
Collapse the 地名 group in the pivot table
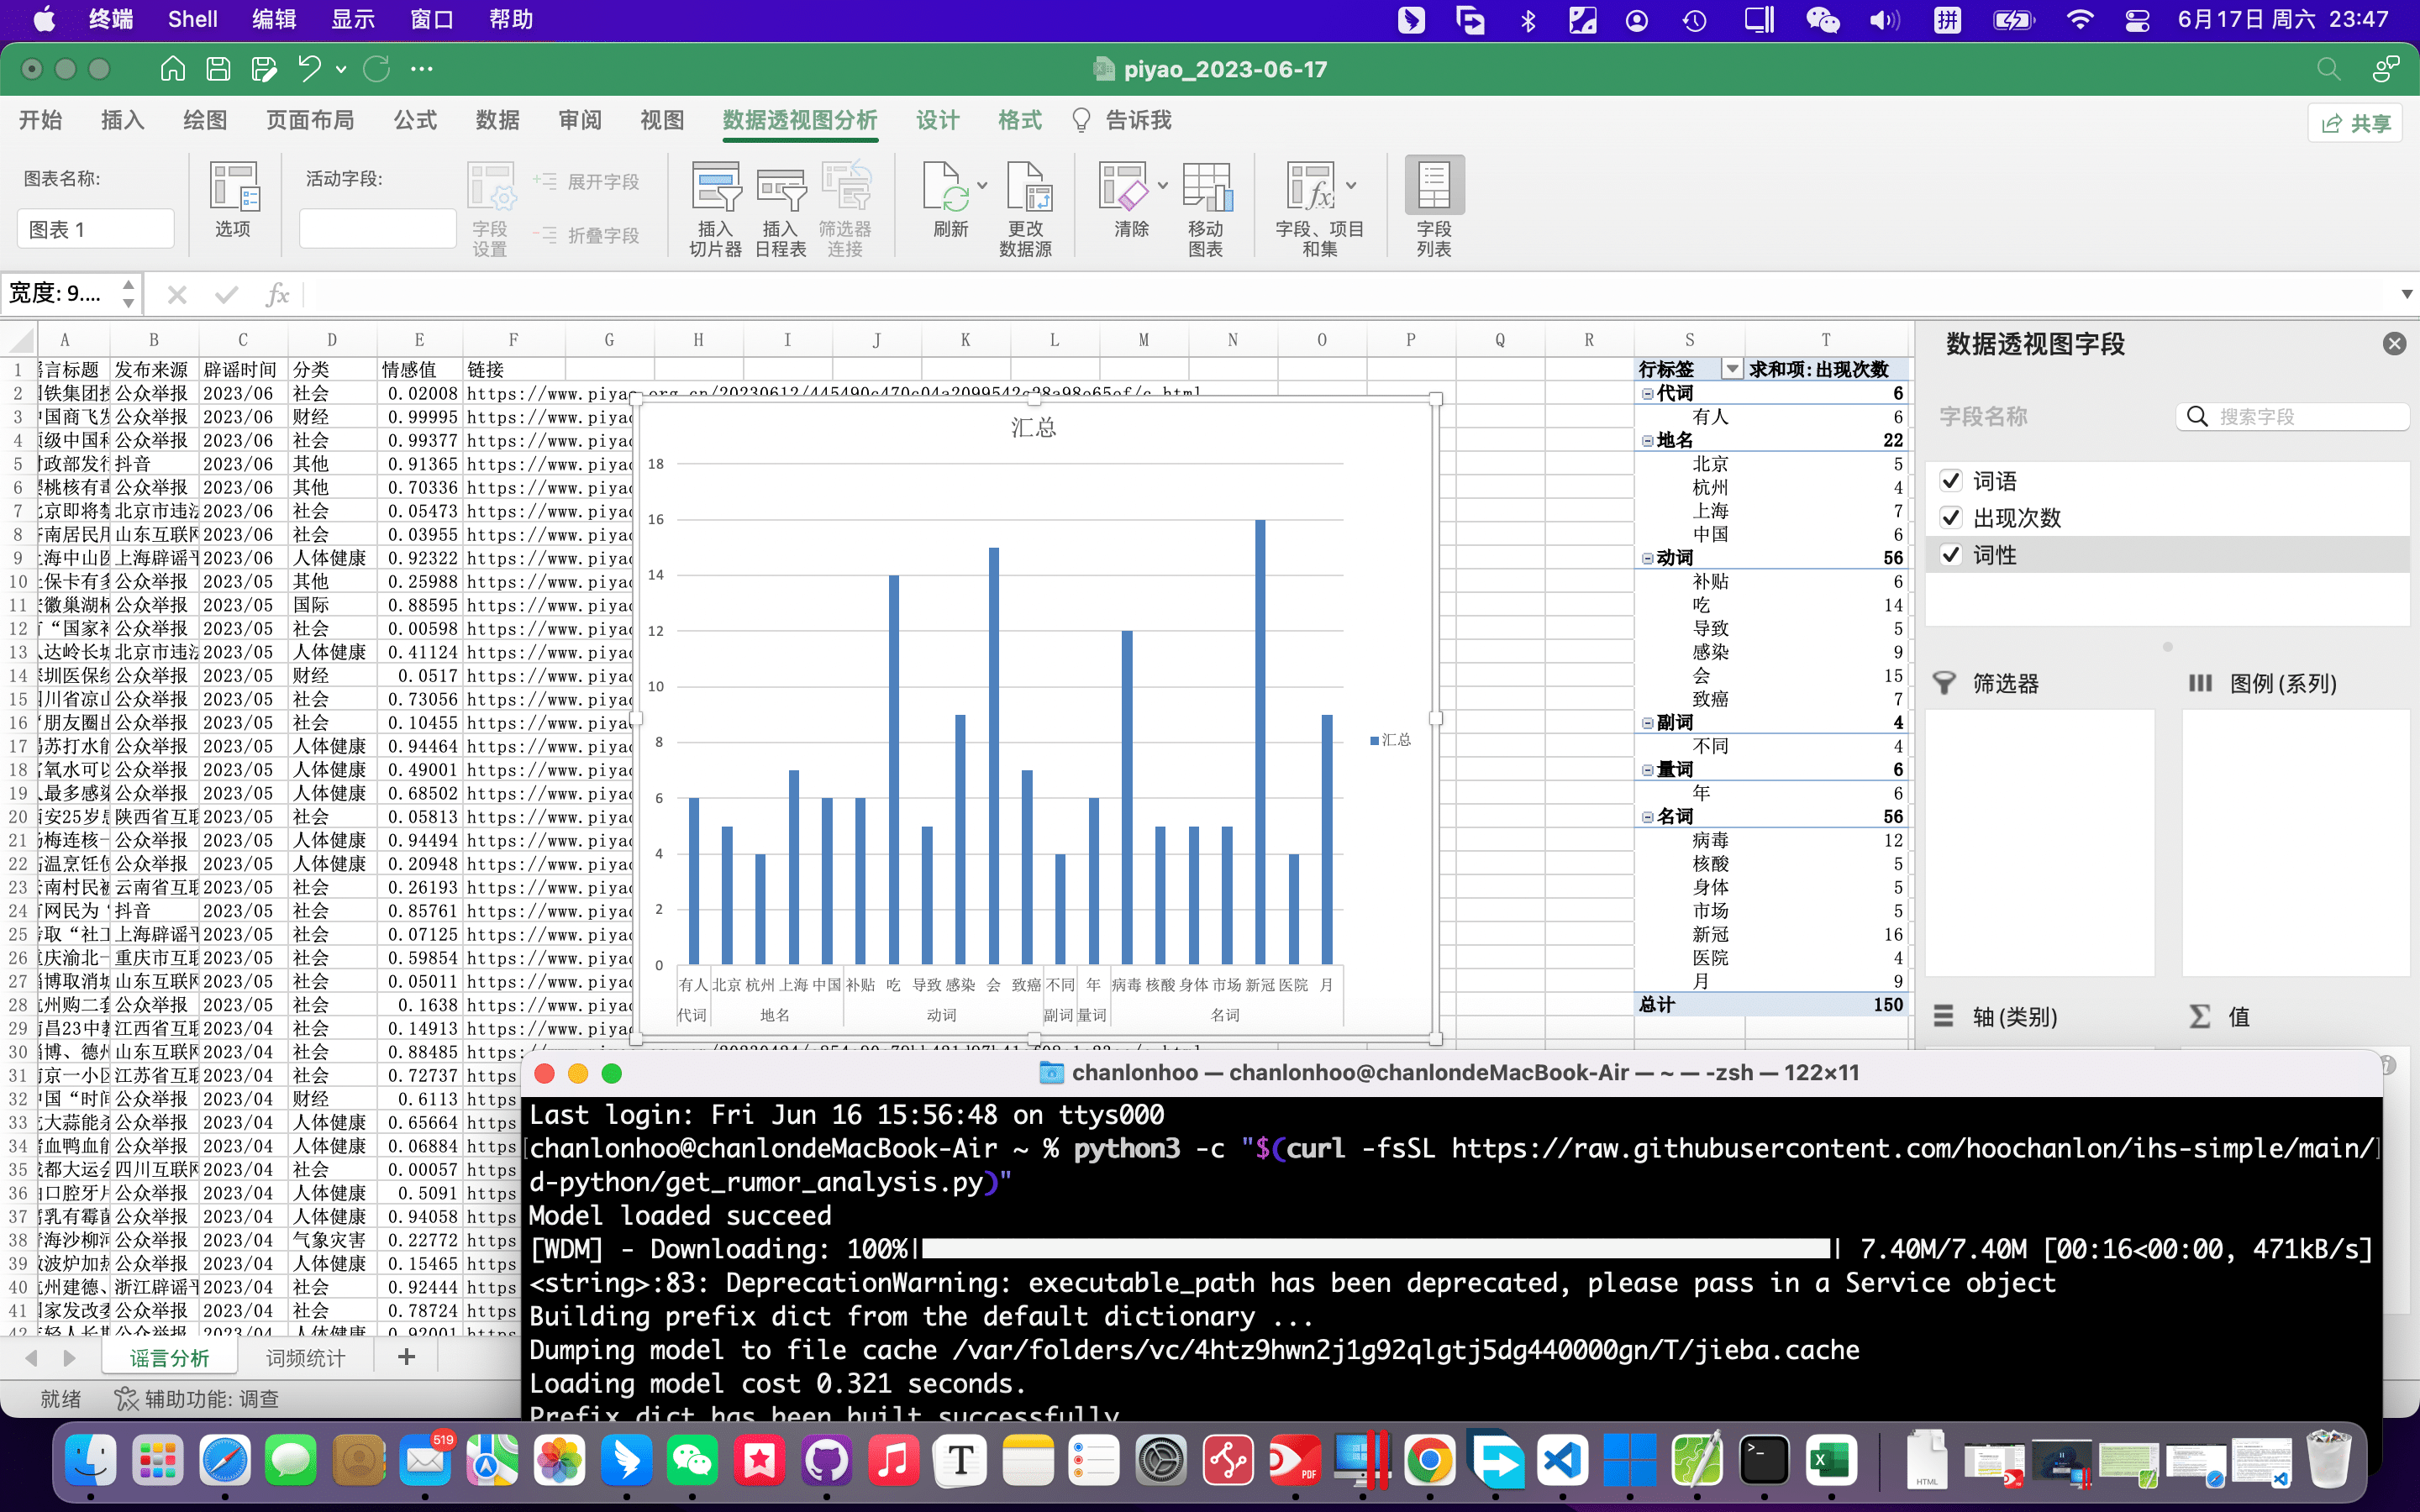pyautogui.click(x=1647, y=440)
